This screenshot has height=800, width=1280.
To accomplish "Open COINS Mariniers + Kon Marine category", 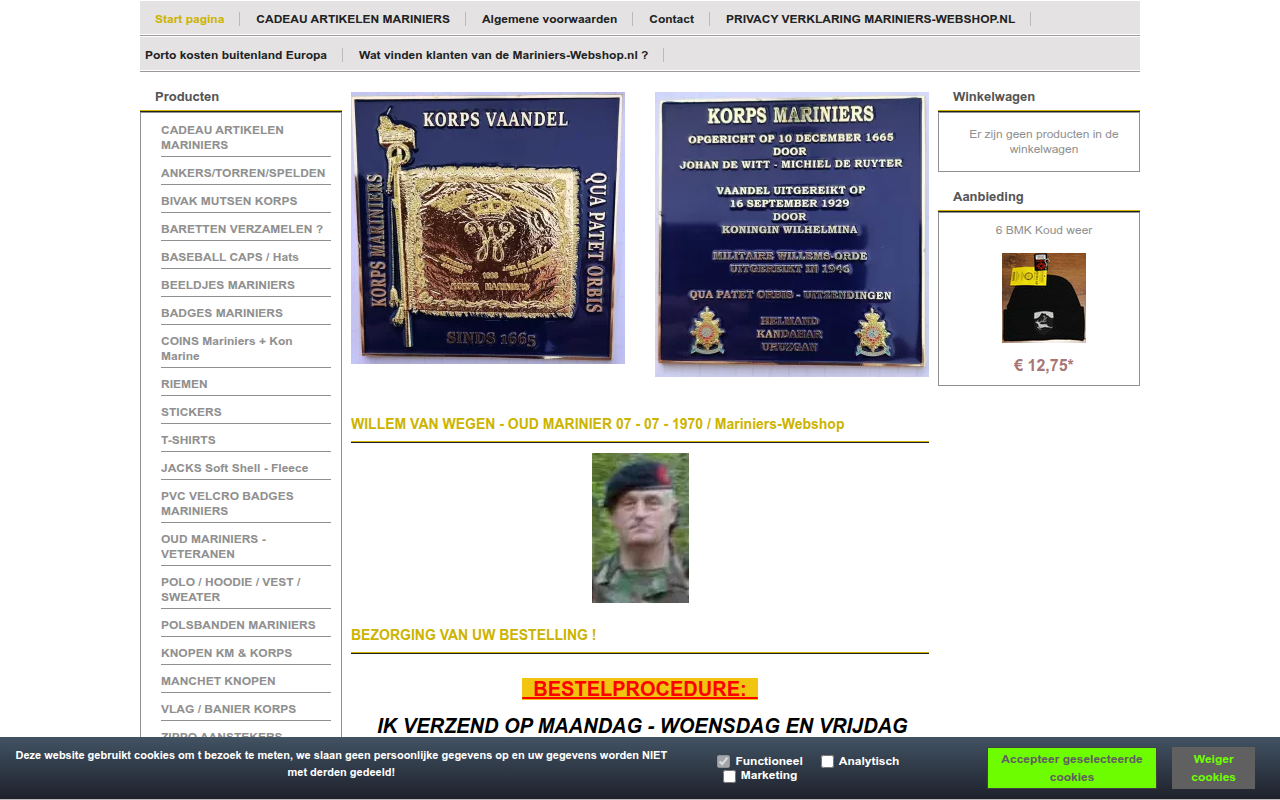I will click(245, 348).
